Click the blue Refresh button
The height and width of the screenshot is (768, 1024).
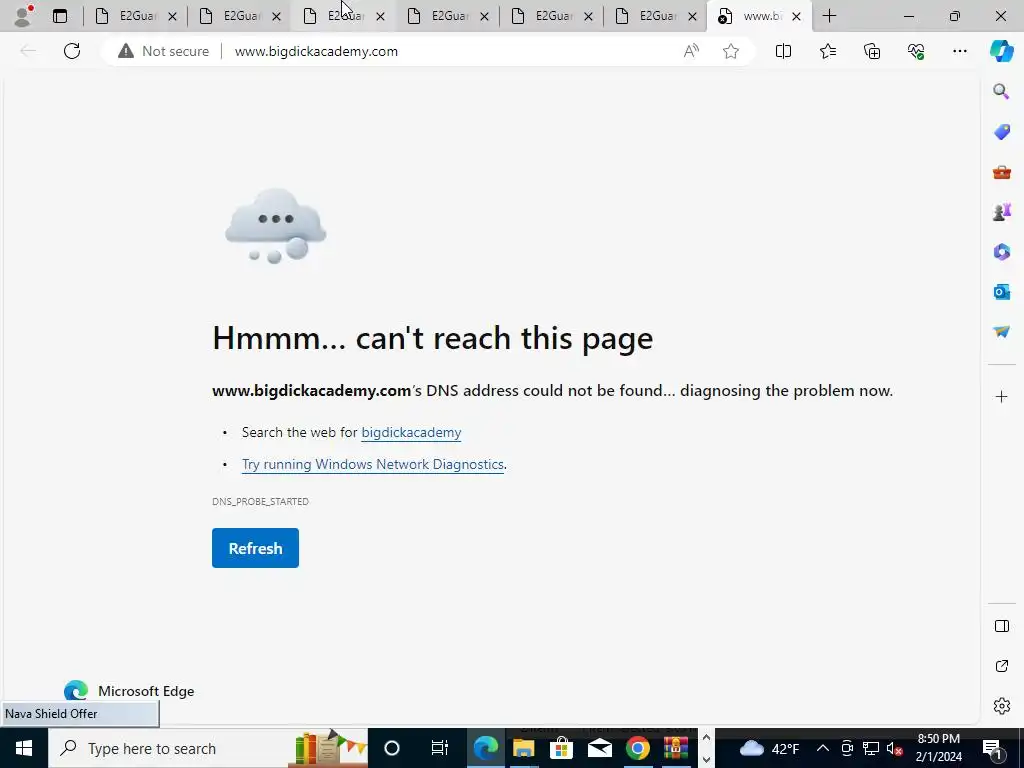[x=255, y=548]
